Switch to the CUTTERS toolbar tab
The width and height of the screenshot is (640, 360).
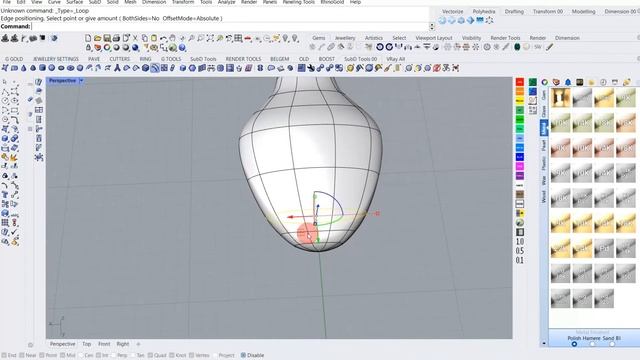120,59
